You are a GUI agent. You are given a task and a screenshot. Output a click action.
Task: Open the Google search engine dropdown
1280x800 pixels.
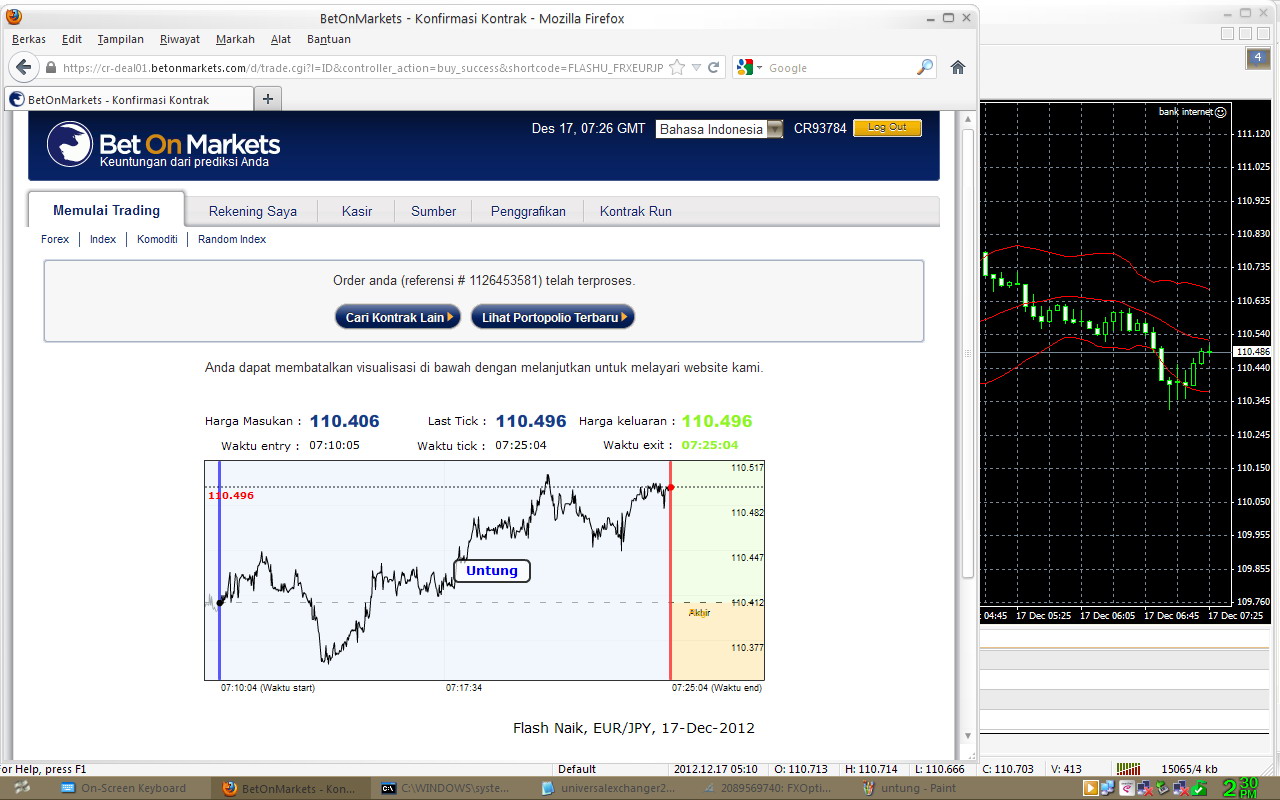click(x=749, y=68)
